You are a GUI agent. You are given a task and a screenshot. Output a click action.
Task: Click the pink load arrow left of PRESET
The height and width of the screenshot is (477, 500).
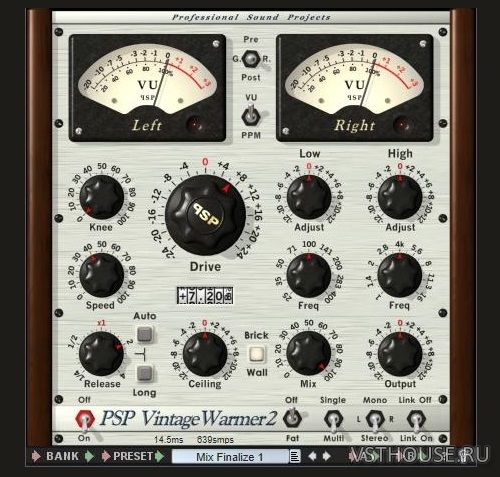(x=106, y=456)
